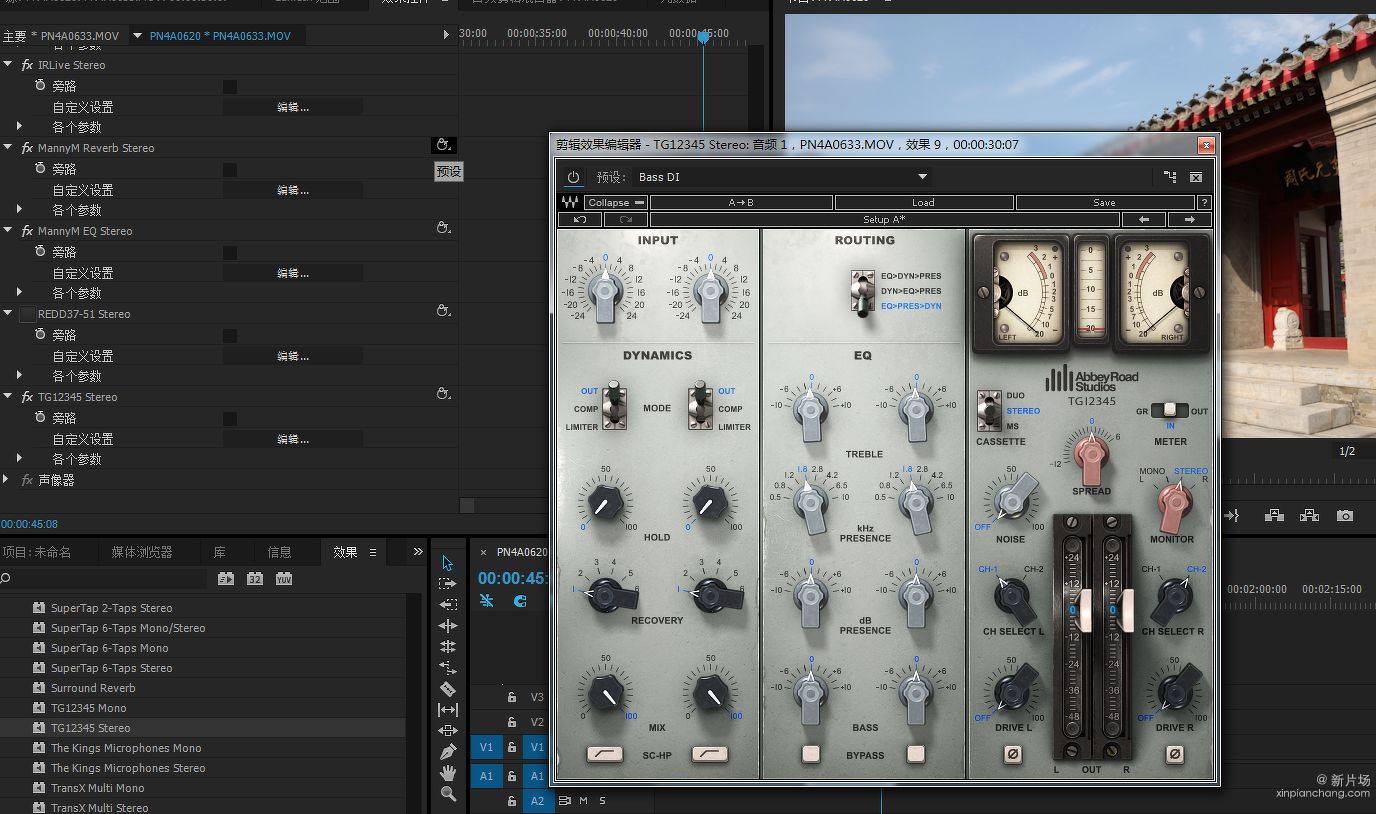Switch to the 库 tab
This screenshot has width=1376, height=814.
click(219, 552)
